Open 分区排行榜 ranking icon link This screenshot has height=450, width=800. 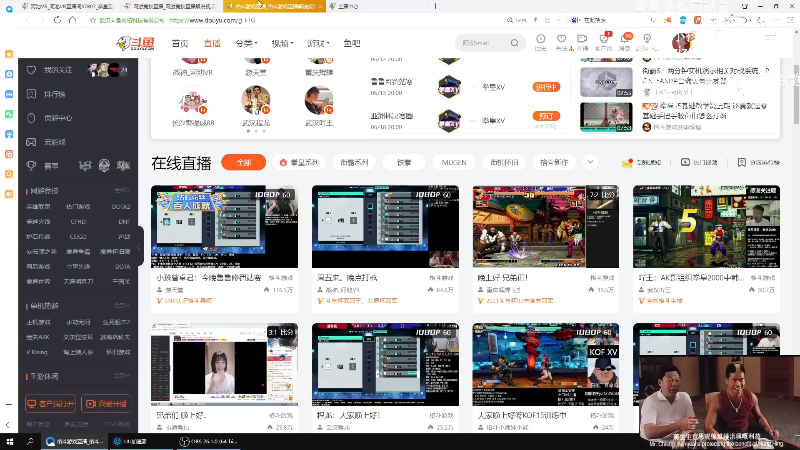tap(742, 162)
